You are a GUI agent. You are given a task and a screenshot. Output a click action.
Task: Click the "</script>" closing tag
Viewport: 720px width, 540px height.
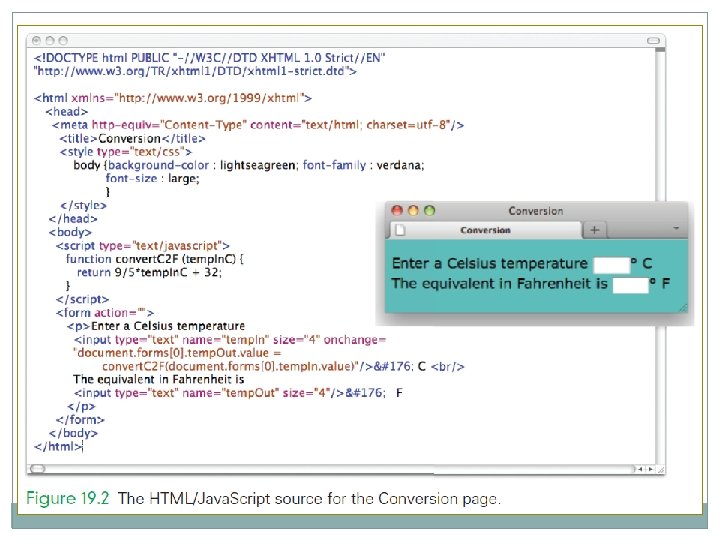click(x=82, y=299)
